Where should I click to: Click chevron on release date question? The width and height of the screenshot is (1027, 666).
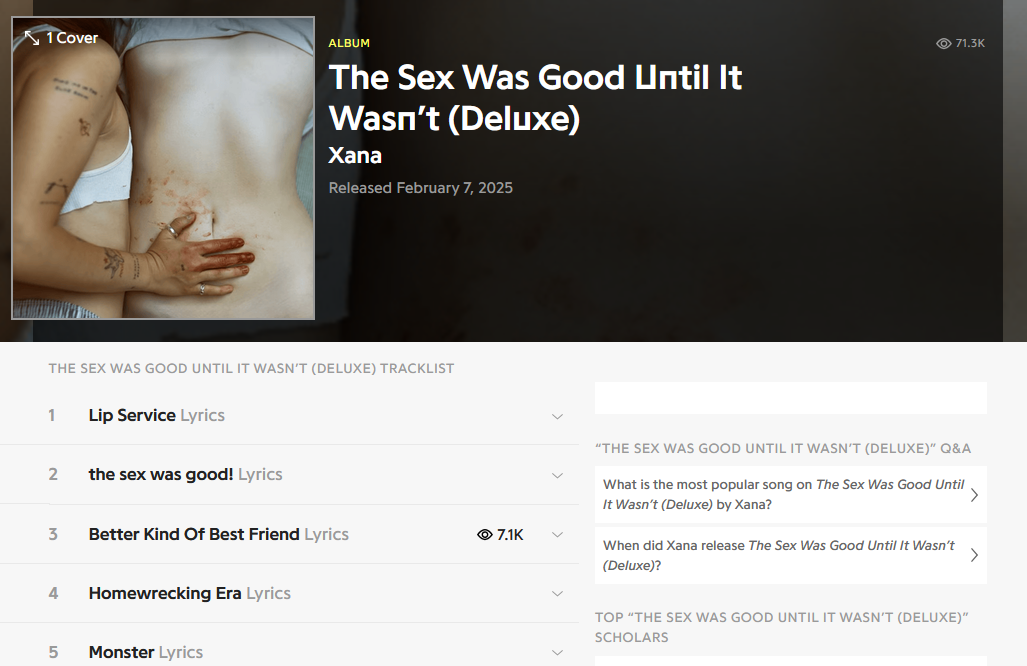(974, 556)
